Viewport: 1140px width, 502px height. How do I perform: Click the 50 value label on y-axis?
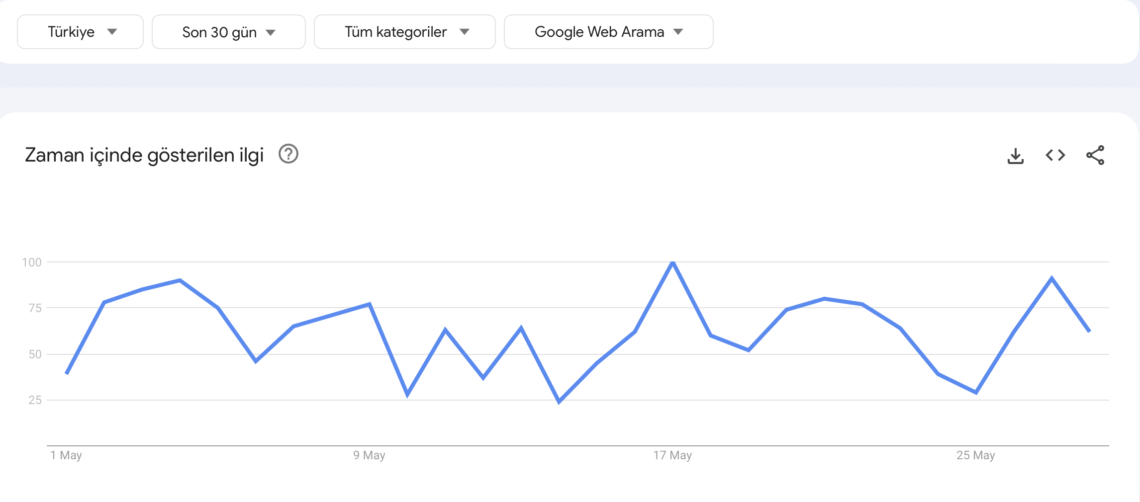(x=36, y=354)
